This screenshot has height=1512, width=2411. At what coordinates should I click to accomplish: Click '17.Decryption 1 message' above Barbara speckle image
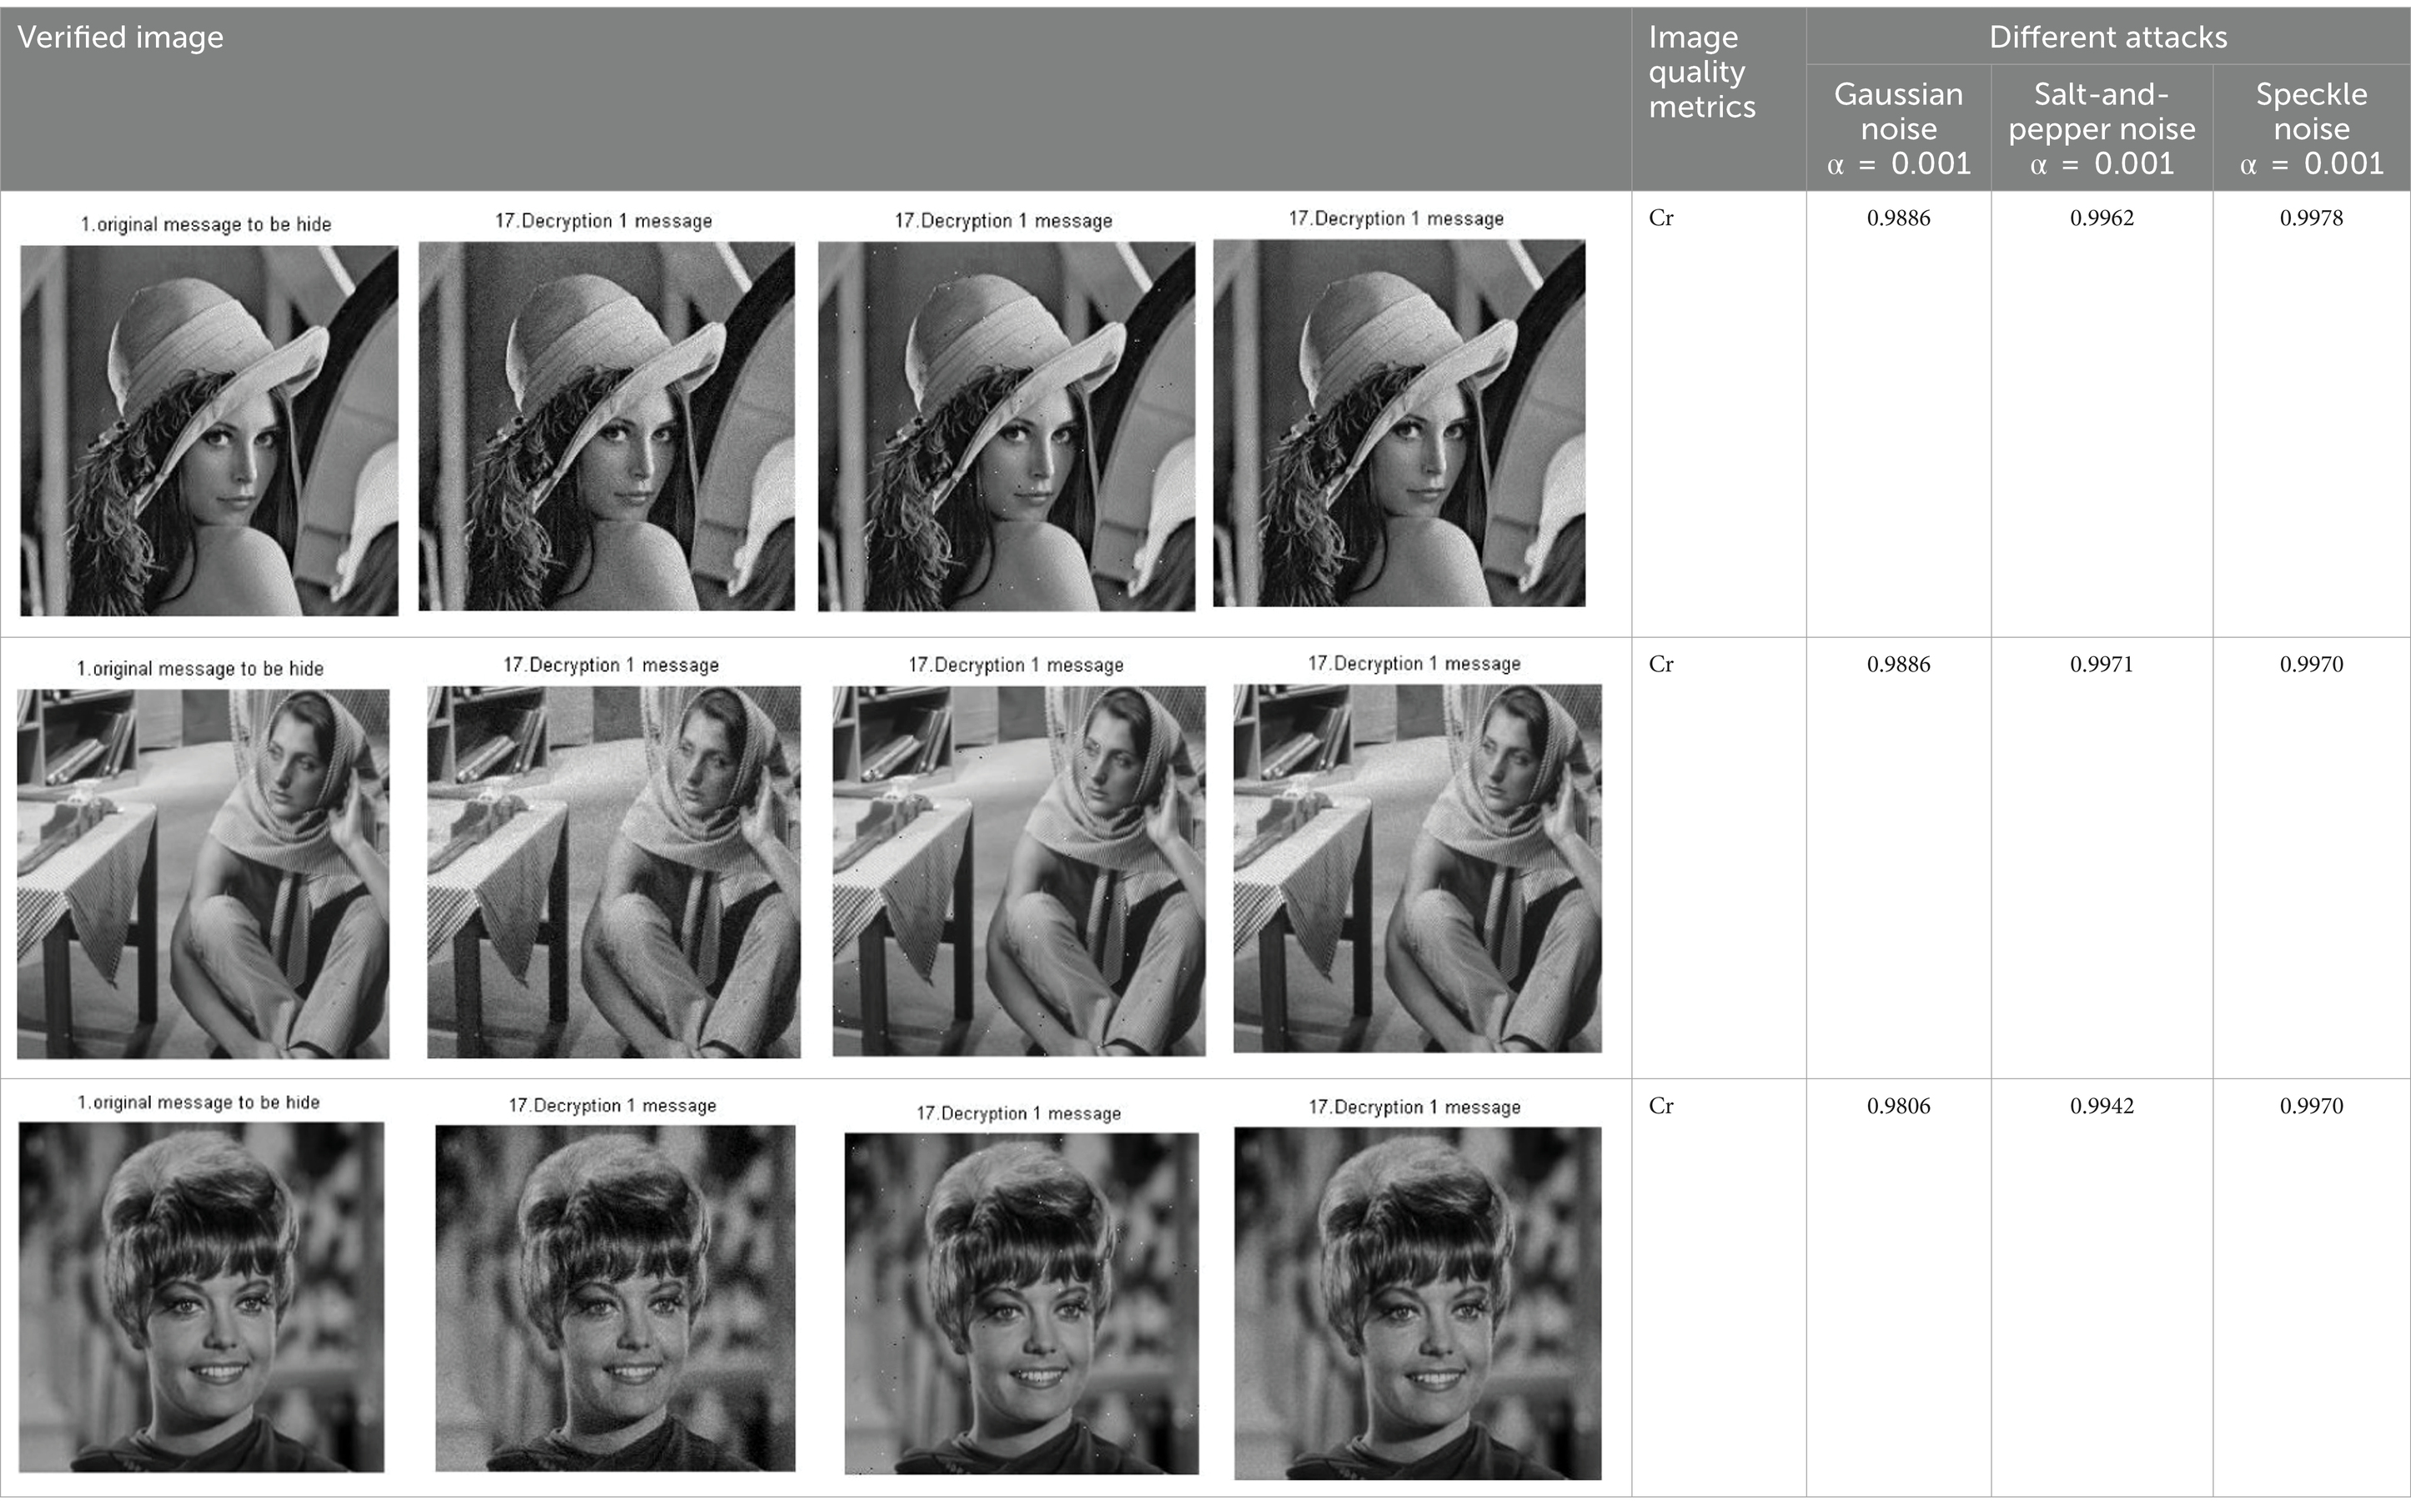tap(1414, 663)
